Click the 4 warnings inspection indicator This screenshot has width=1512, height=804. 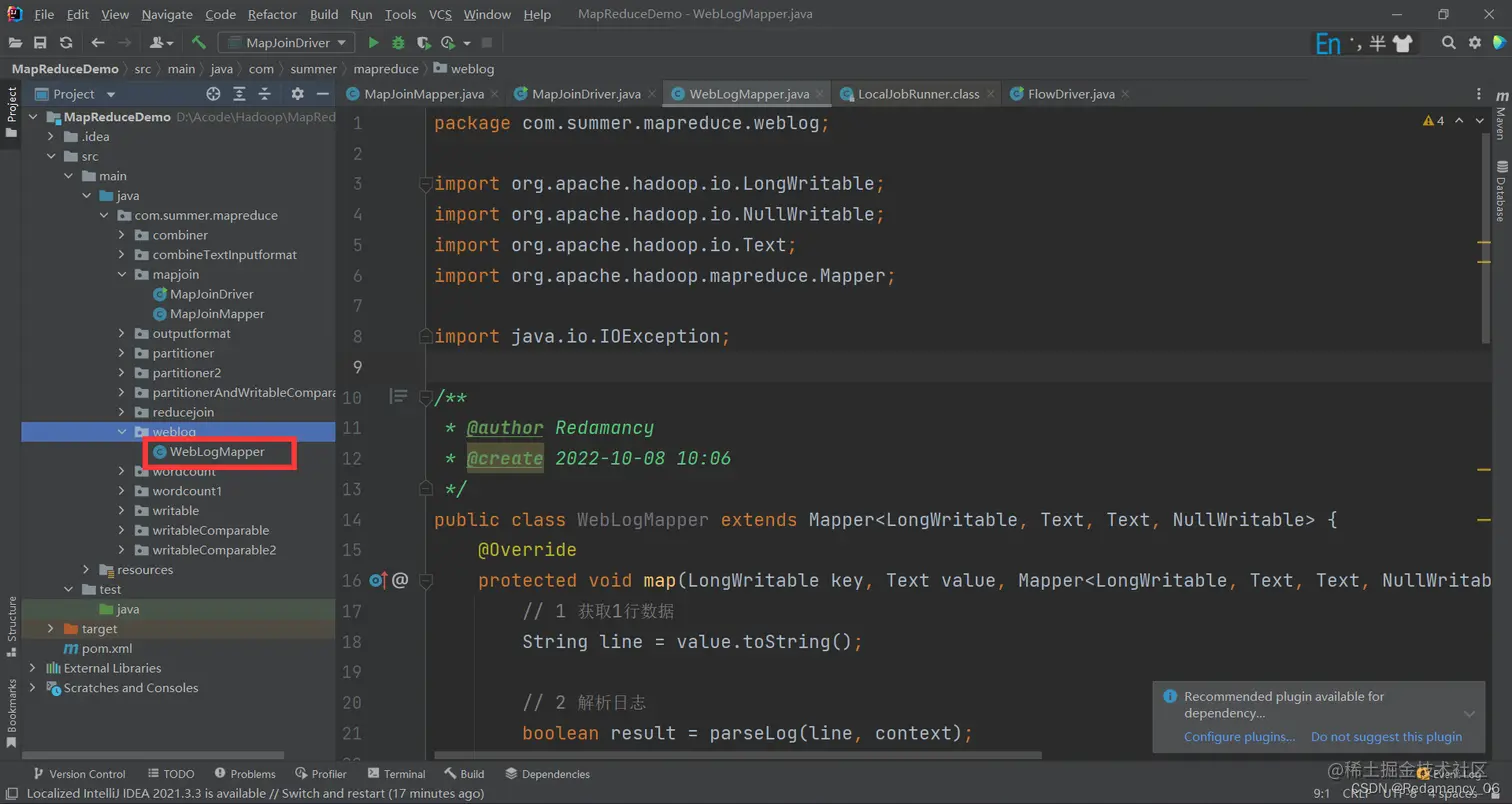(1433, 120)
